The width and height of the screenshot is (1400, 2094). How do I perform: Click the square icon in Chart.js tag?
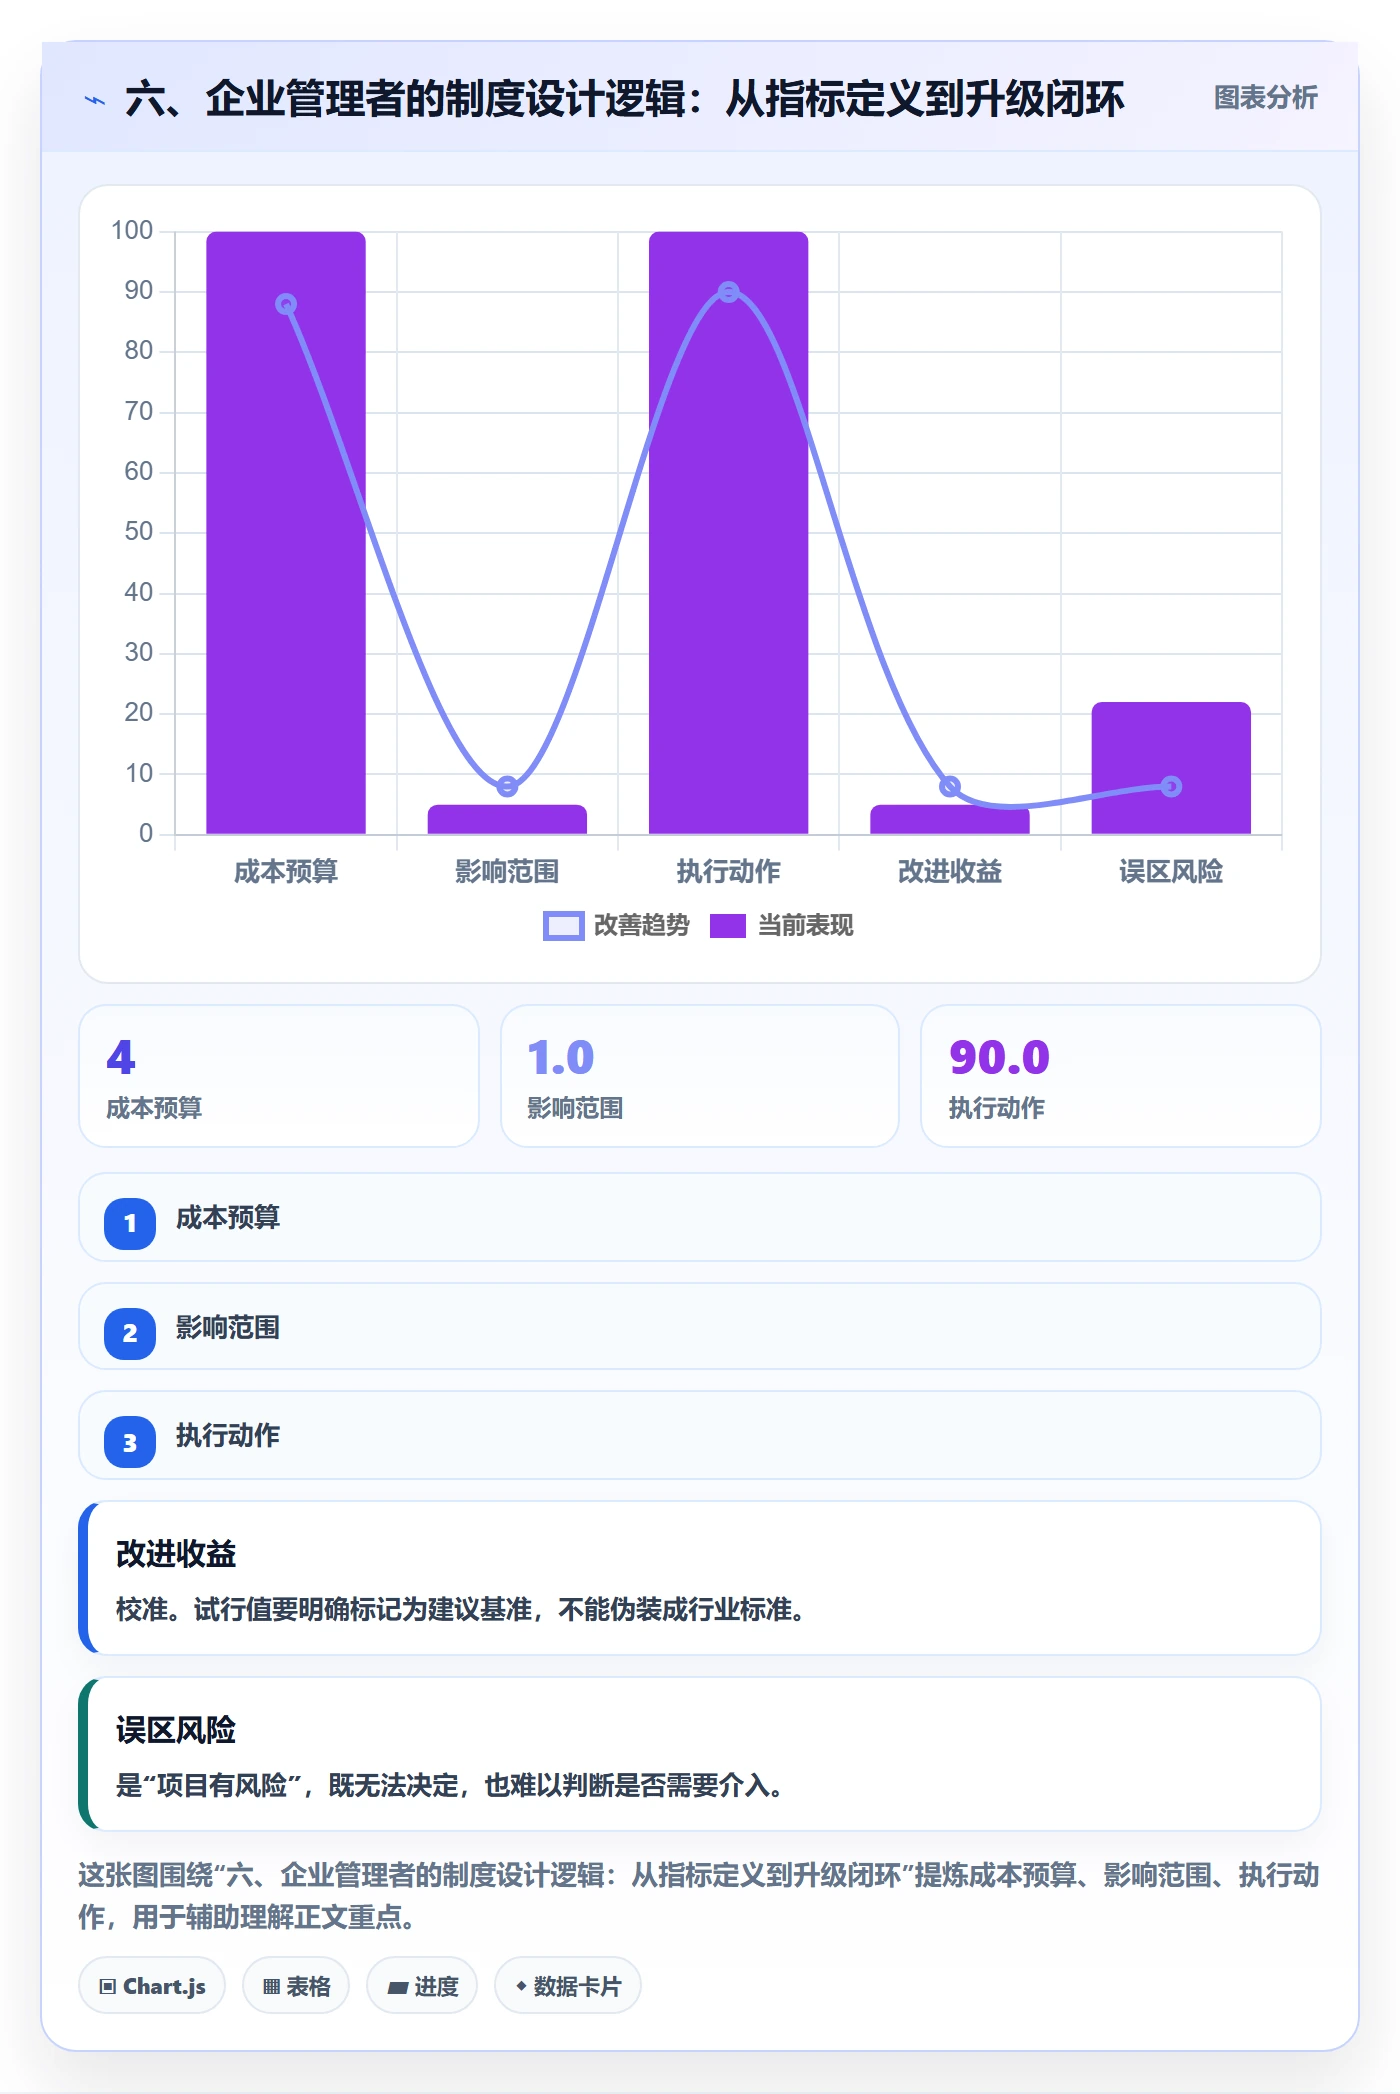[108, 1987]
